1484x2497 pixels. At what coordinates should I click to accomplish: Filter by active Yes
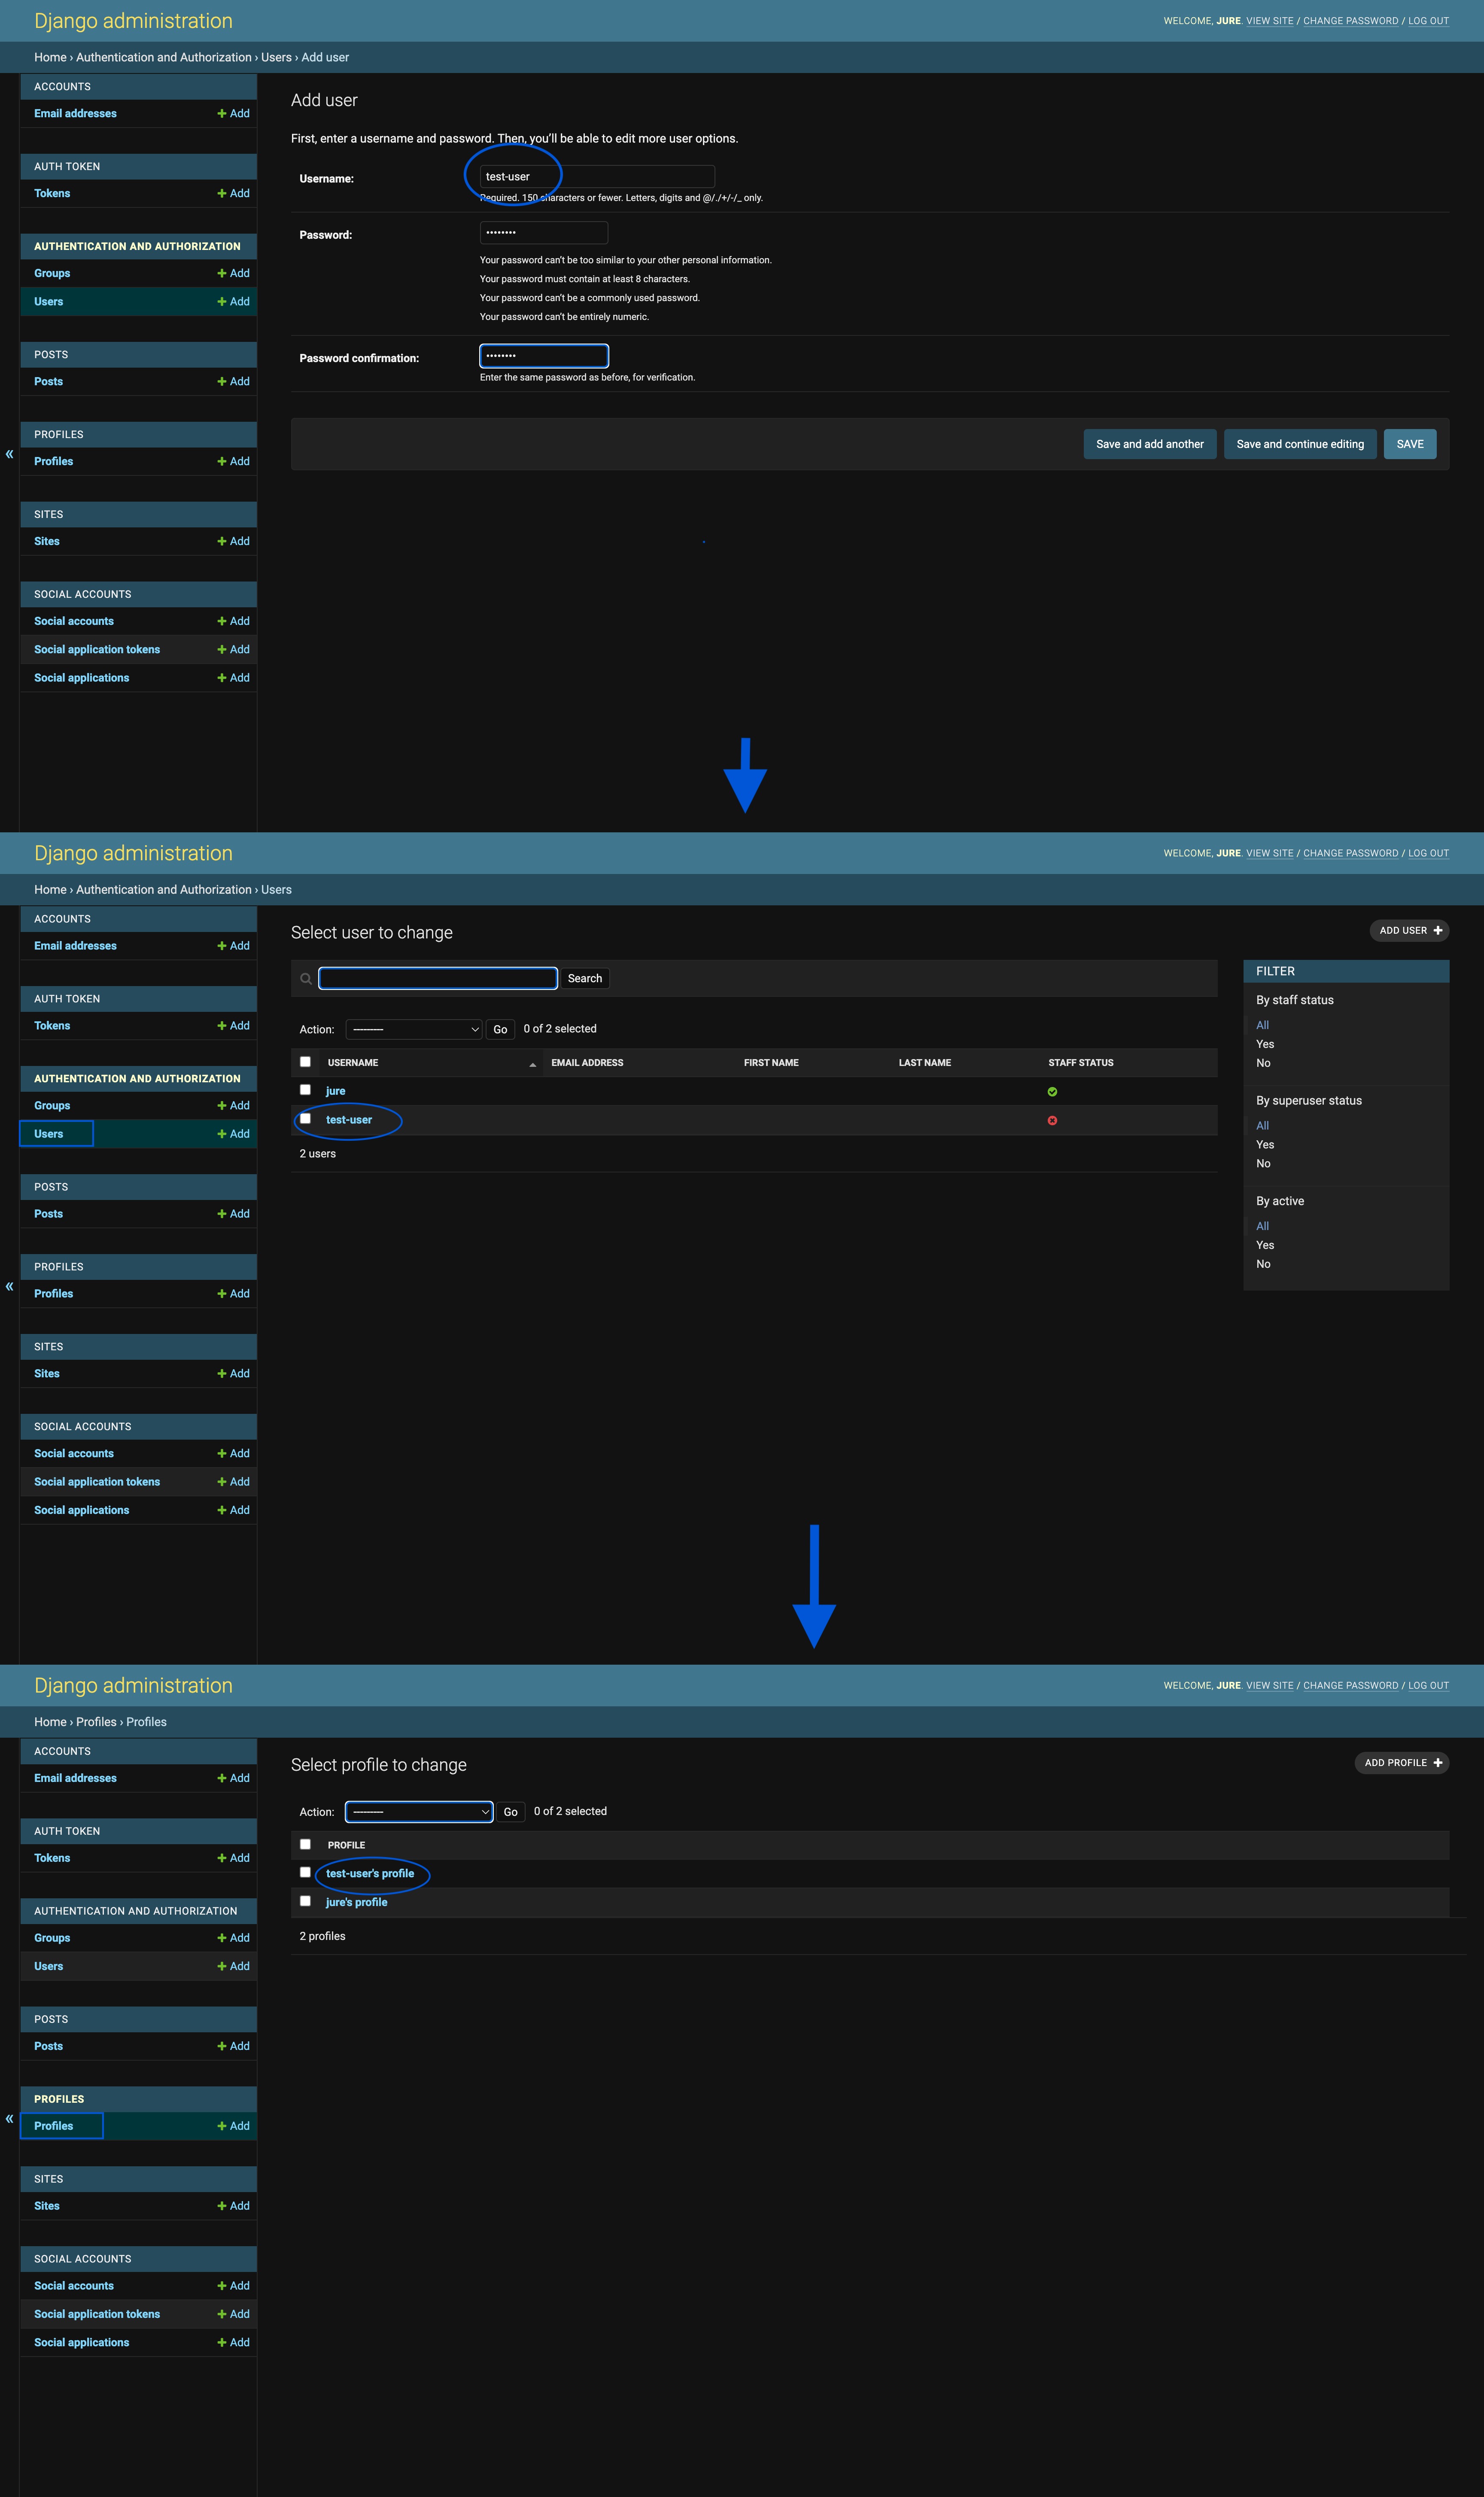pos(1265,1245)
